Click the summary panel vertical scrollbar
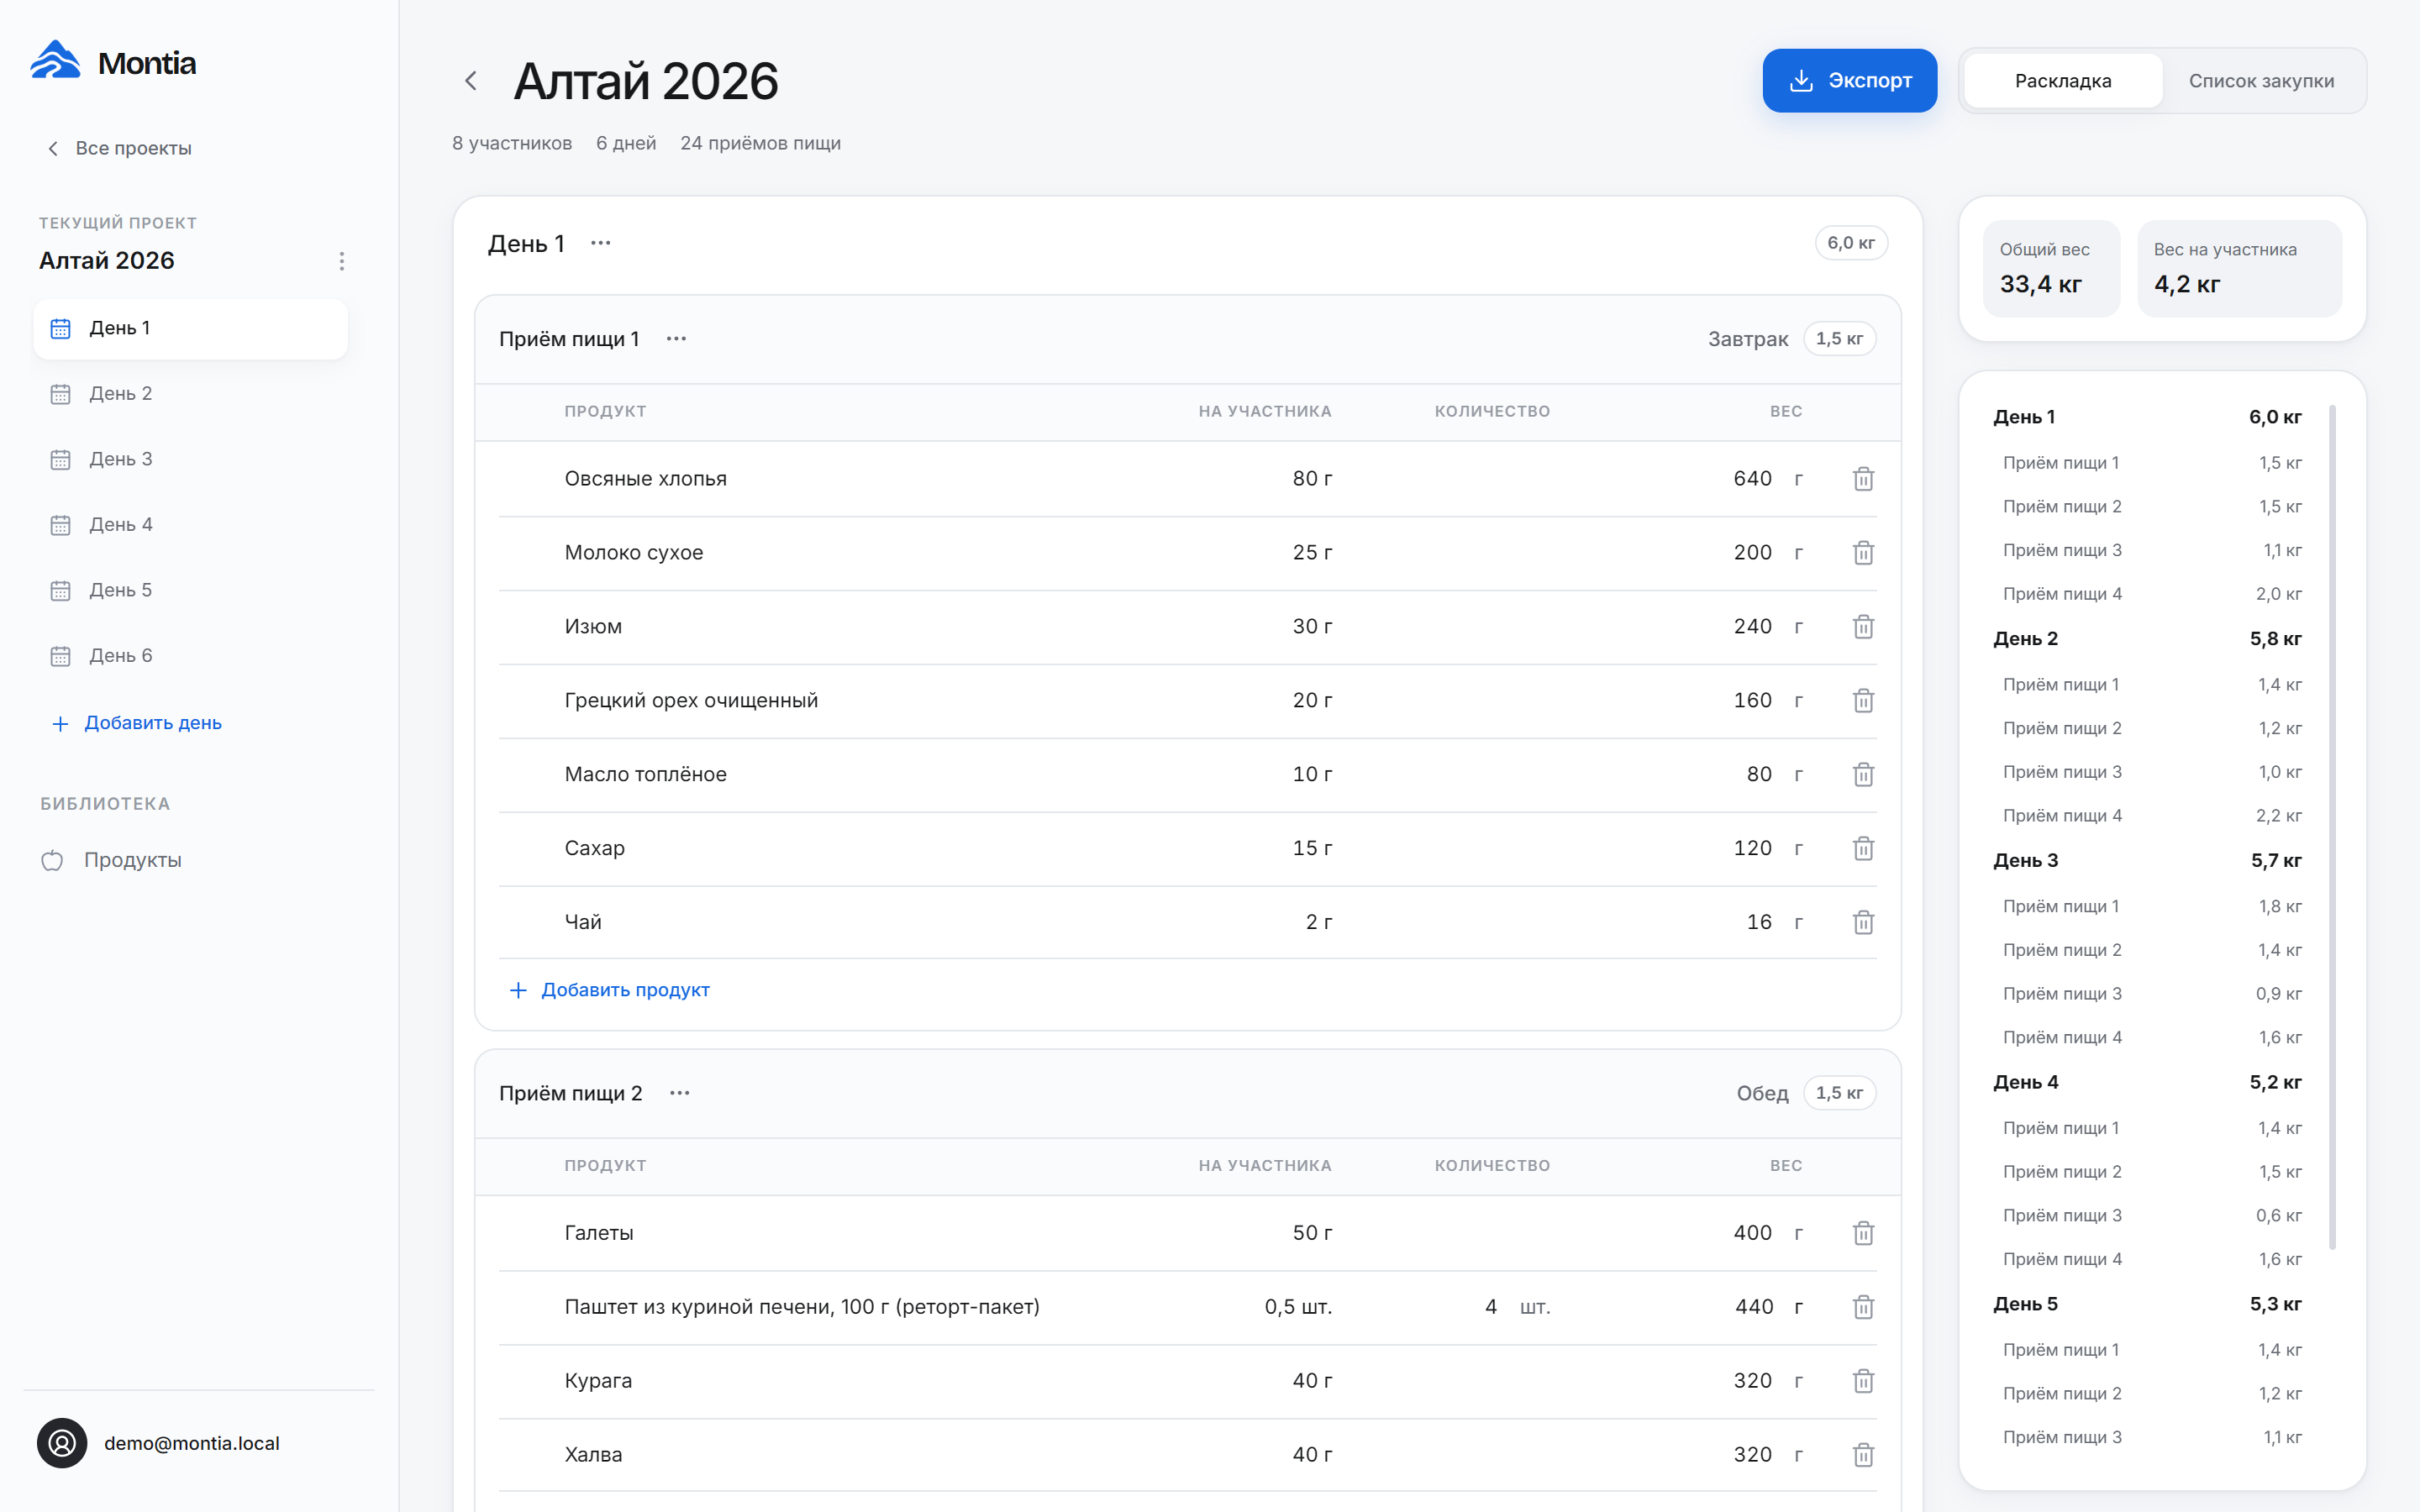The width and height of the screenshot is (2420, 1512). (x=2332, y=826)
